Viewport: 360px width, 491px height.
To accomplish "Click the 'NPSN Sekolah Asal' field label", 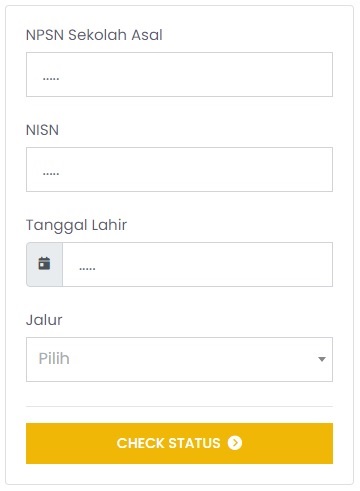I will 94,35.
